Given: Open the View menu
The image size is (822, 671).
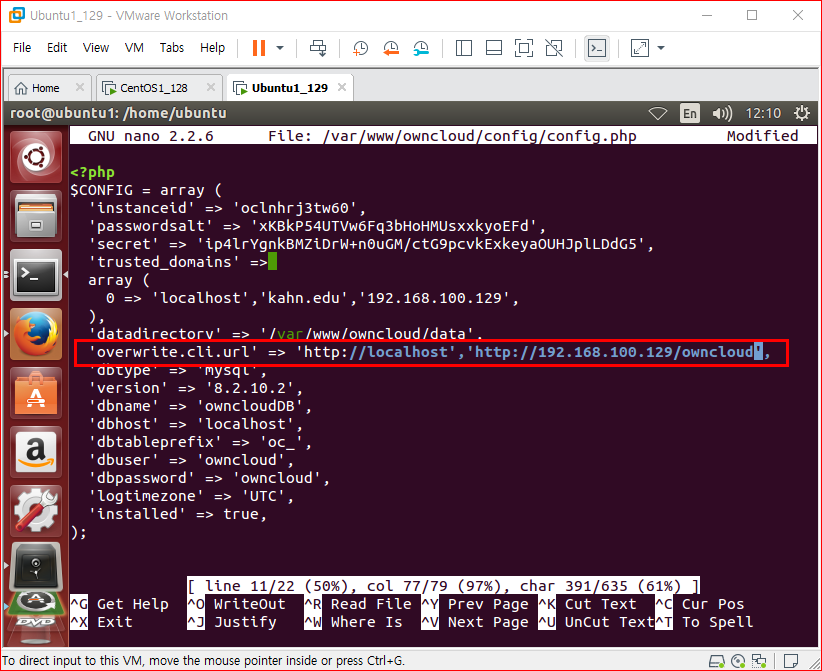Looking at the screenshot, I should click(x=95, y=48).
